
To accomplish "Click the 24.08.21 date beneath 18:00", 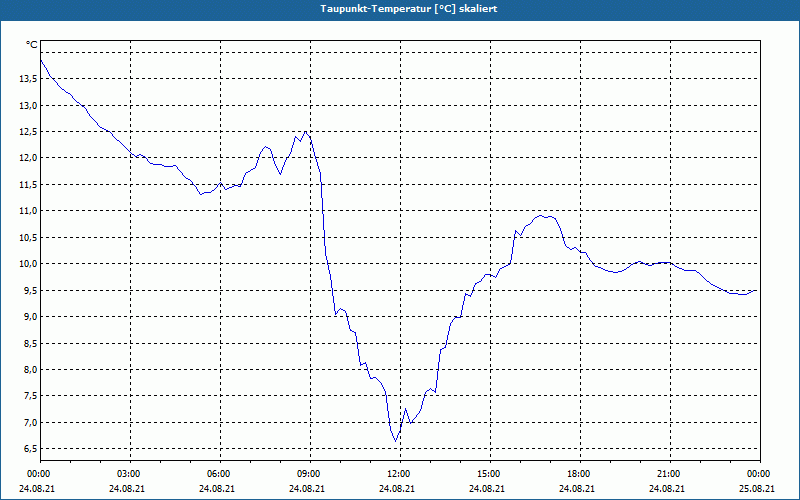I will coord(577,488).
